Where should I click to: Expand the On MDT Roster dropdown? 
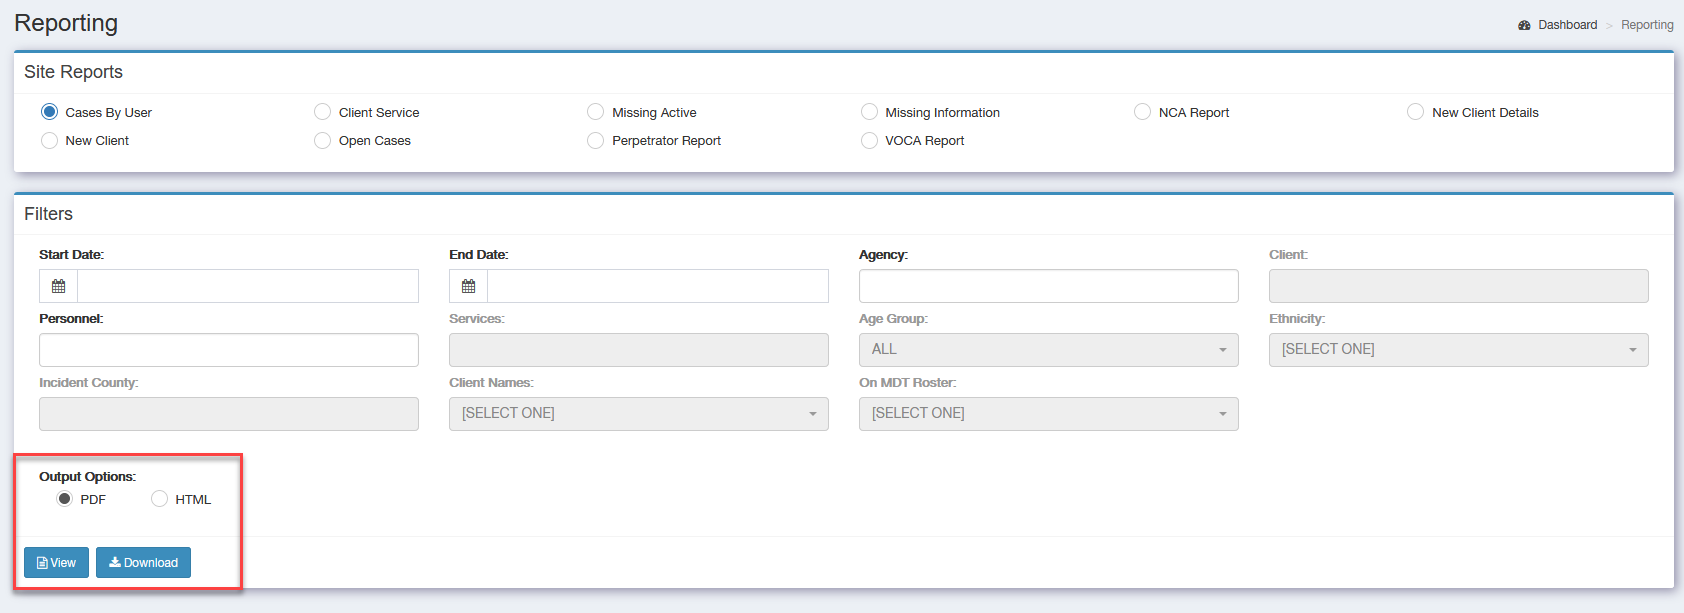point(1048,414)
